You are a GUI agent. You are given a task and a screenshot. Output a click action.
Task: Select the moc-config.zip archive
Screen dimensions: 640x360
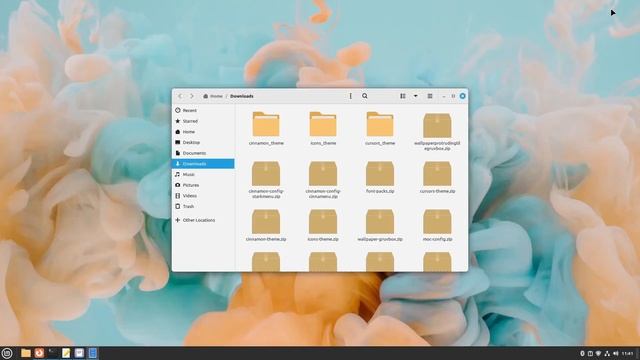click(437, 224)
